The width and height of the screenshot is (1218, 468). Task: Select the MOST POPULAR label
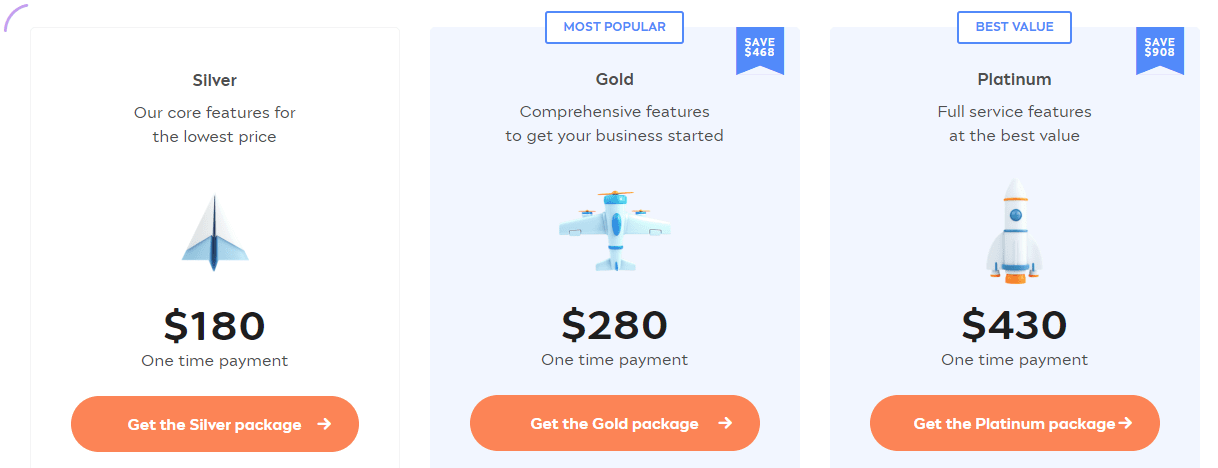[x=614, y=27]
